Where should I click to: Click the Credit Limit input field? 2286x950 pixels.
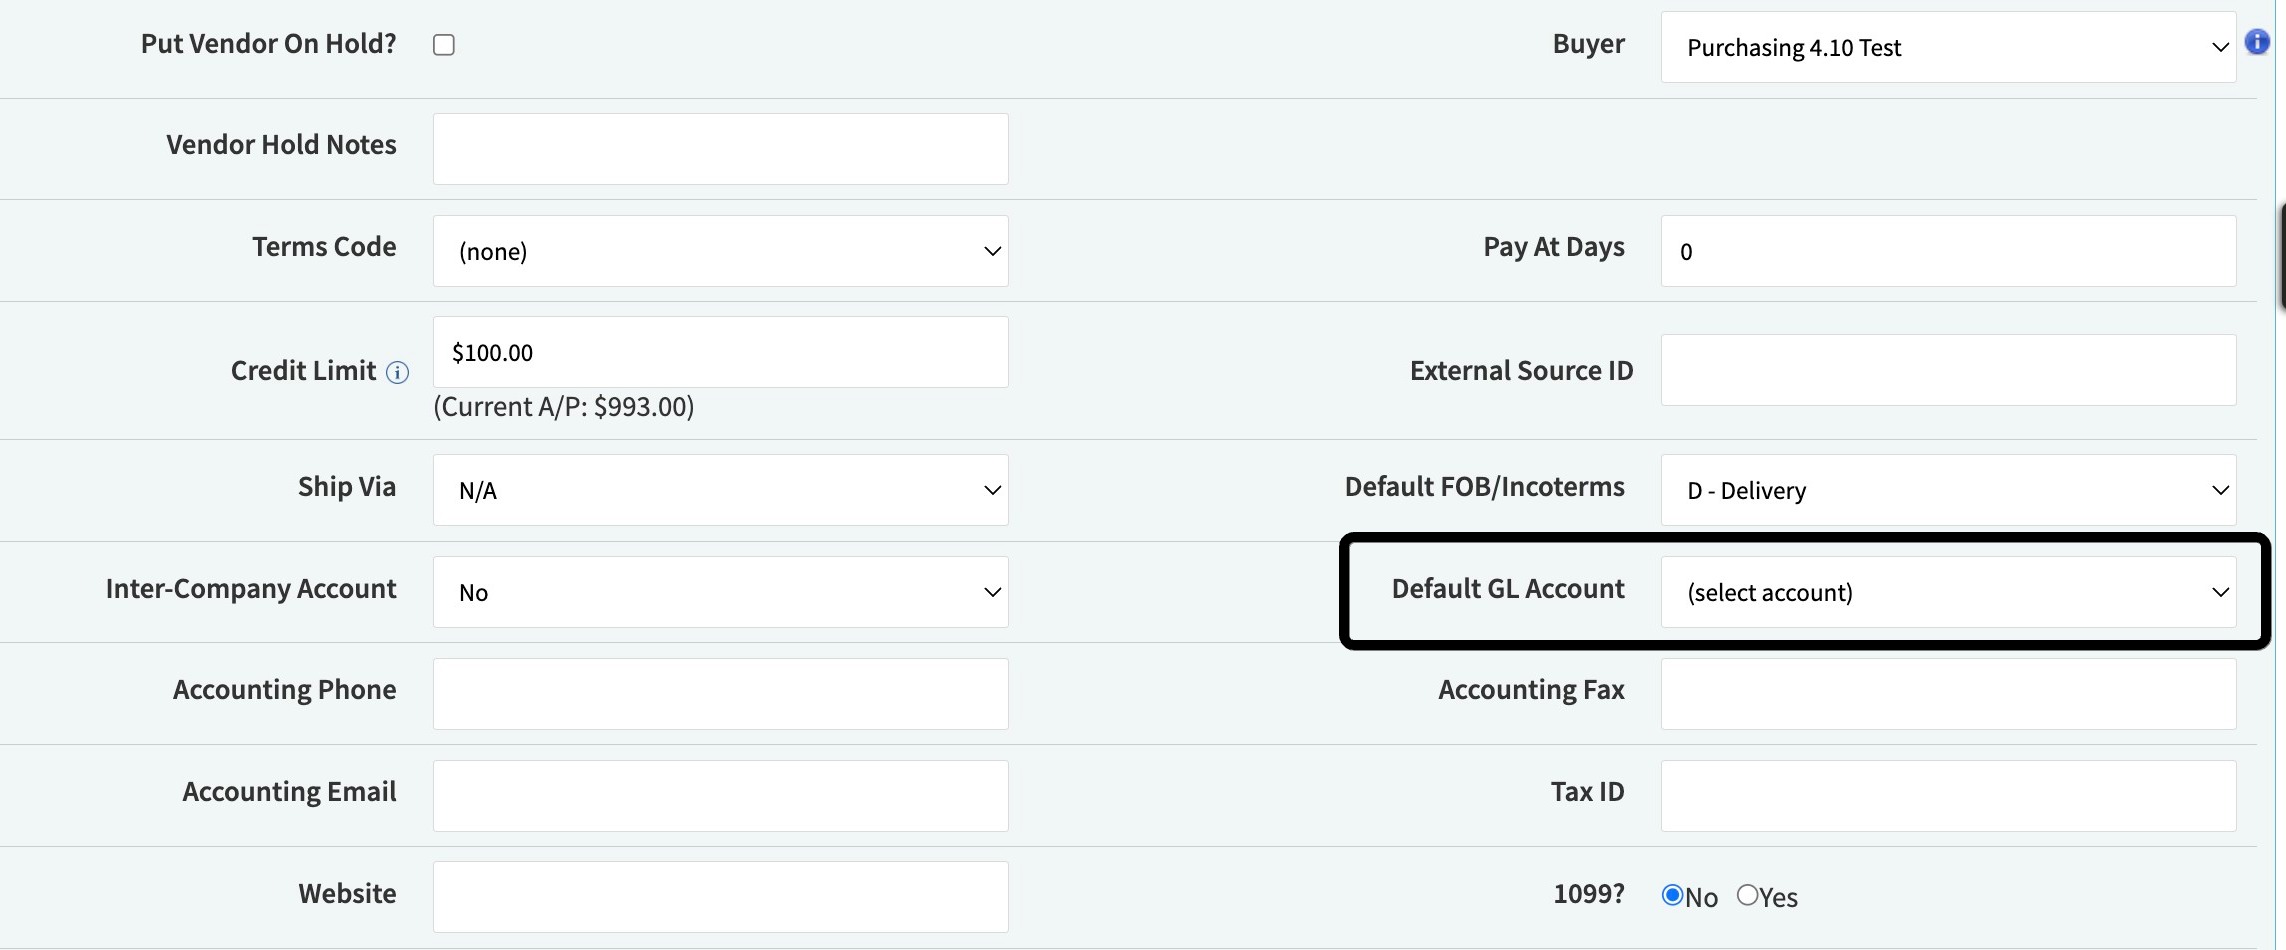[720, 352]
